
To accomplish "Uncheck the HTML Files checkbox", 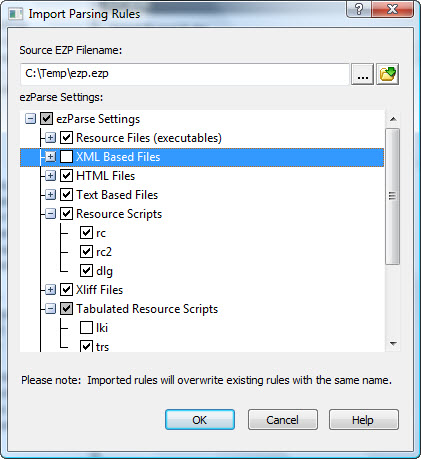I will 66,176.
